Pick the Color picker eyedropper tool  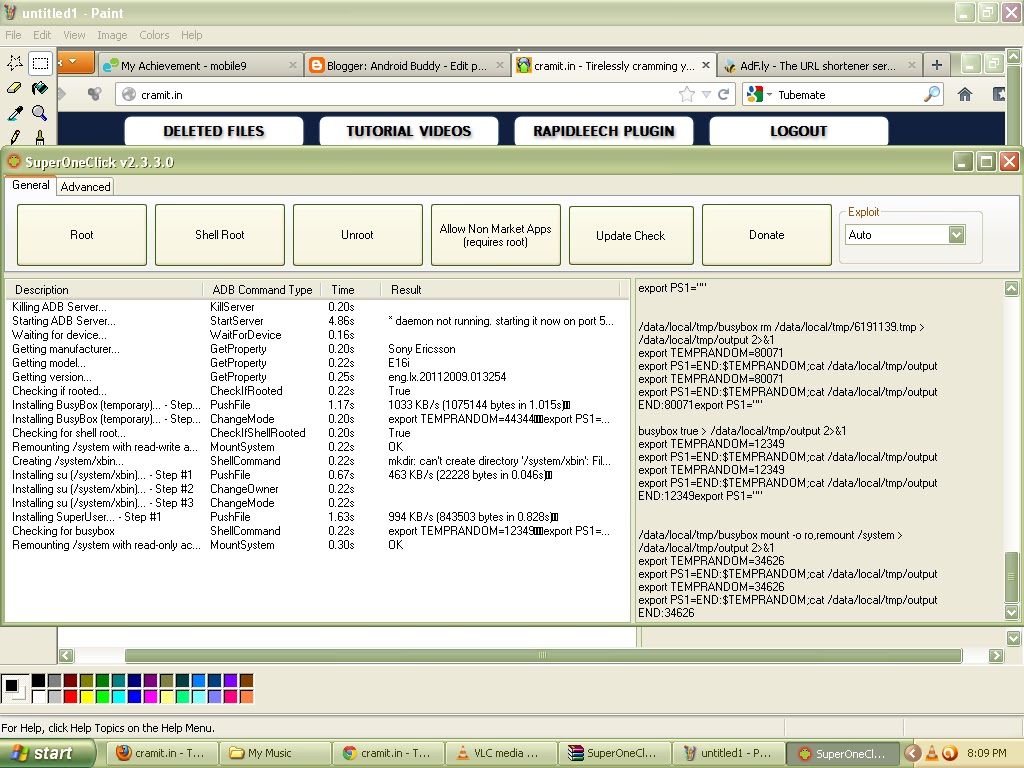click(14, 113)
